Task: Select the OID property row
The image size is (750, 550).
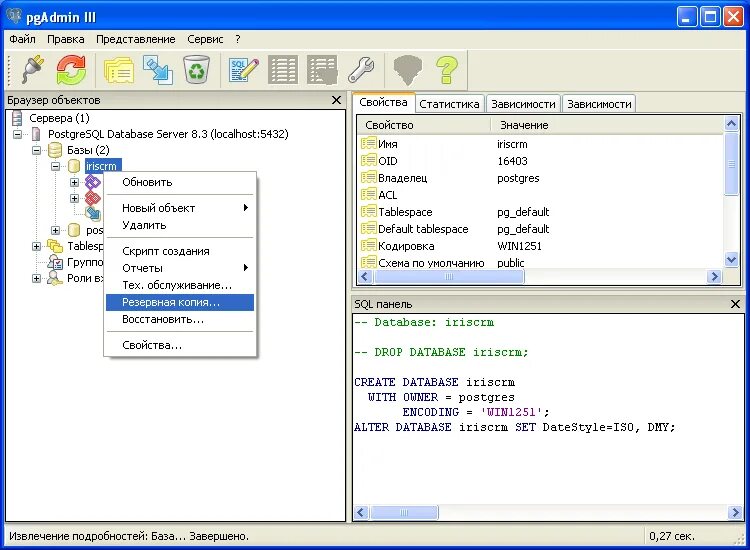Action: (x=541, y=161)
